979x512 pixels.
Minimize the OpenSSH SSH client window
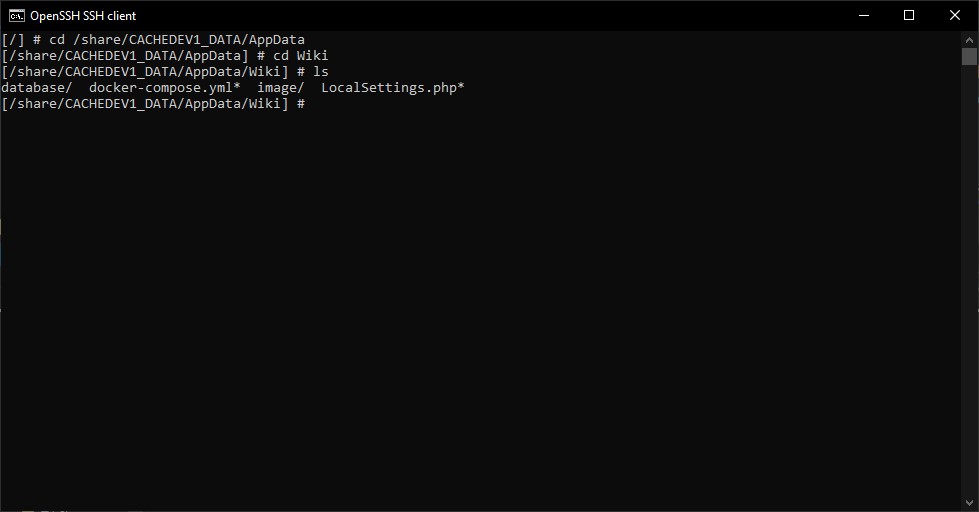click(863, 15)
